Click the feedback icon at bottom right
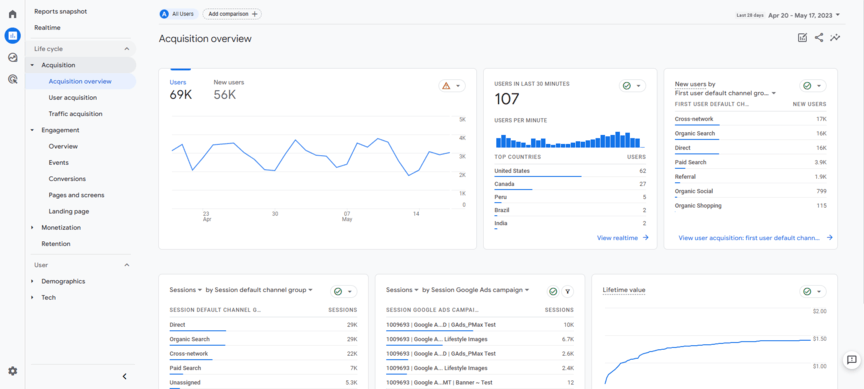 (851, 360)
